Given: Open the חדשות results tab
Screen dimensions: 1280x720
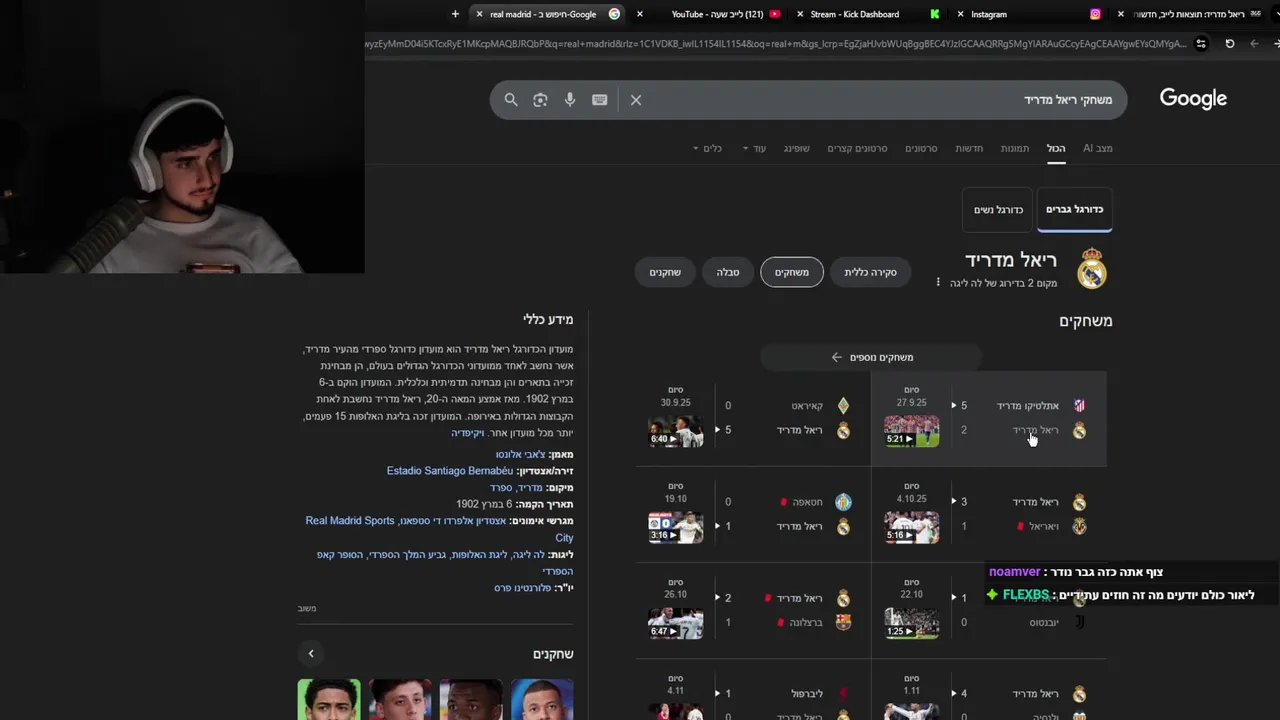Looking at the screenshot, I should (969, 148).
